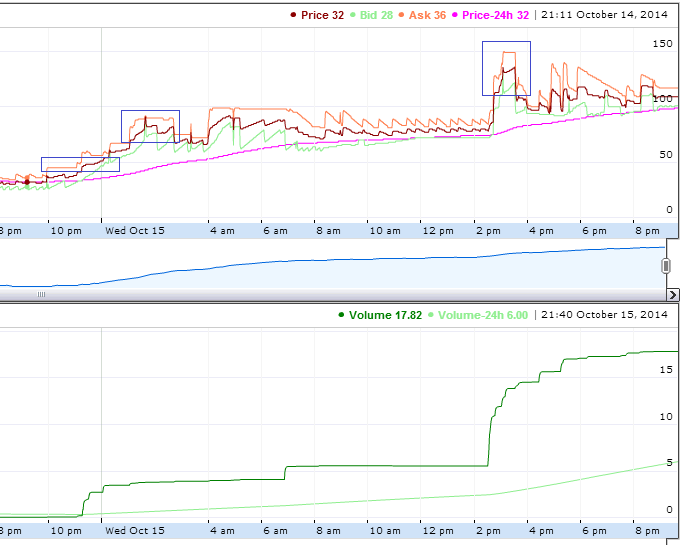684x545 pixels.
Task: Click the 10 value on the volume y-axis
Action: (x=666, y=417)
